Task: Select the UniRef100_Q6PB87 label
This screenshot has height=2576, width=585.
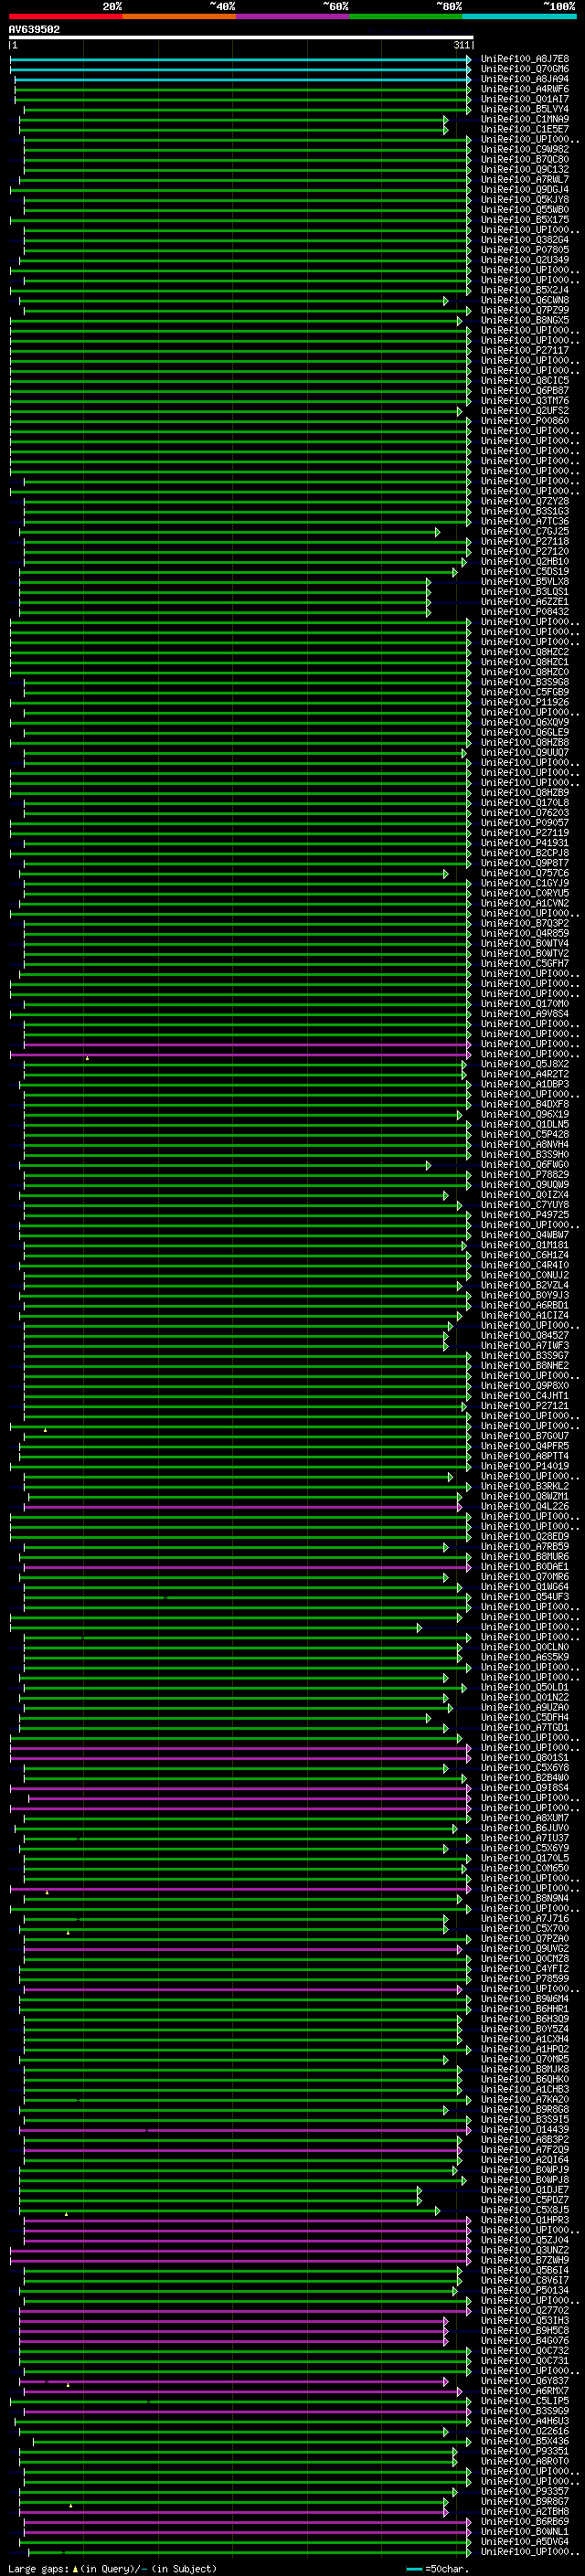Action: pos(525,390)
